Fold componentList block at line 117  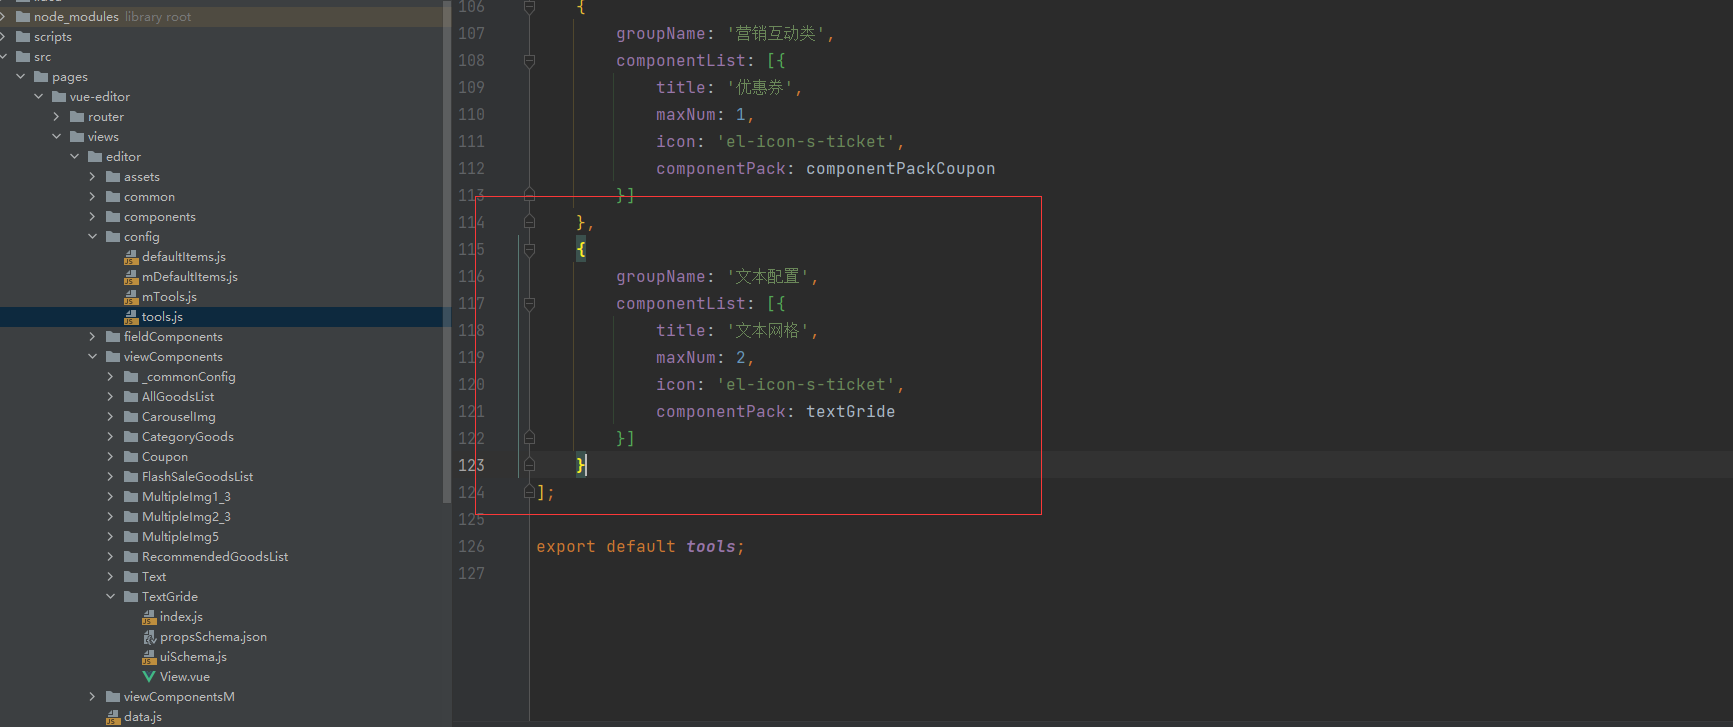click(x=529, y=304)
